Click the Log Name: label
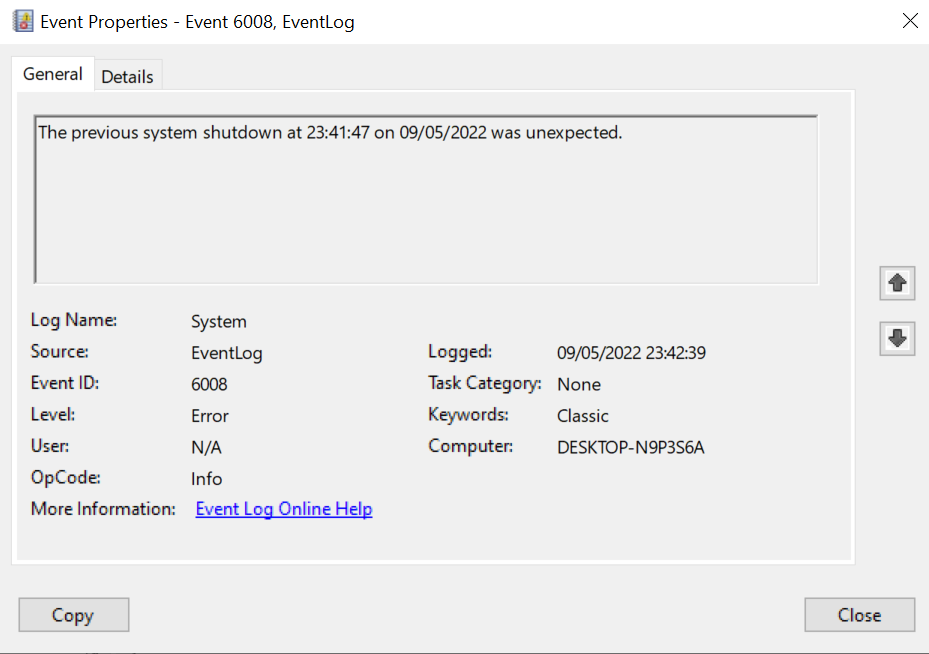Viewport: 929px width, 654px height. click(74, 320)
